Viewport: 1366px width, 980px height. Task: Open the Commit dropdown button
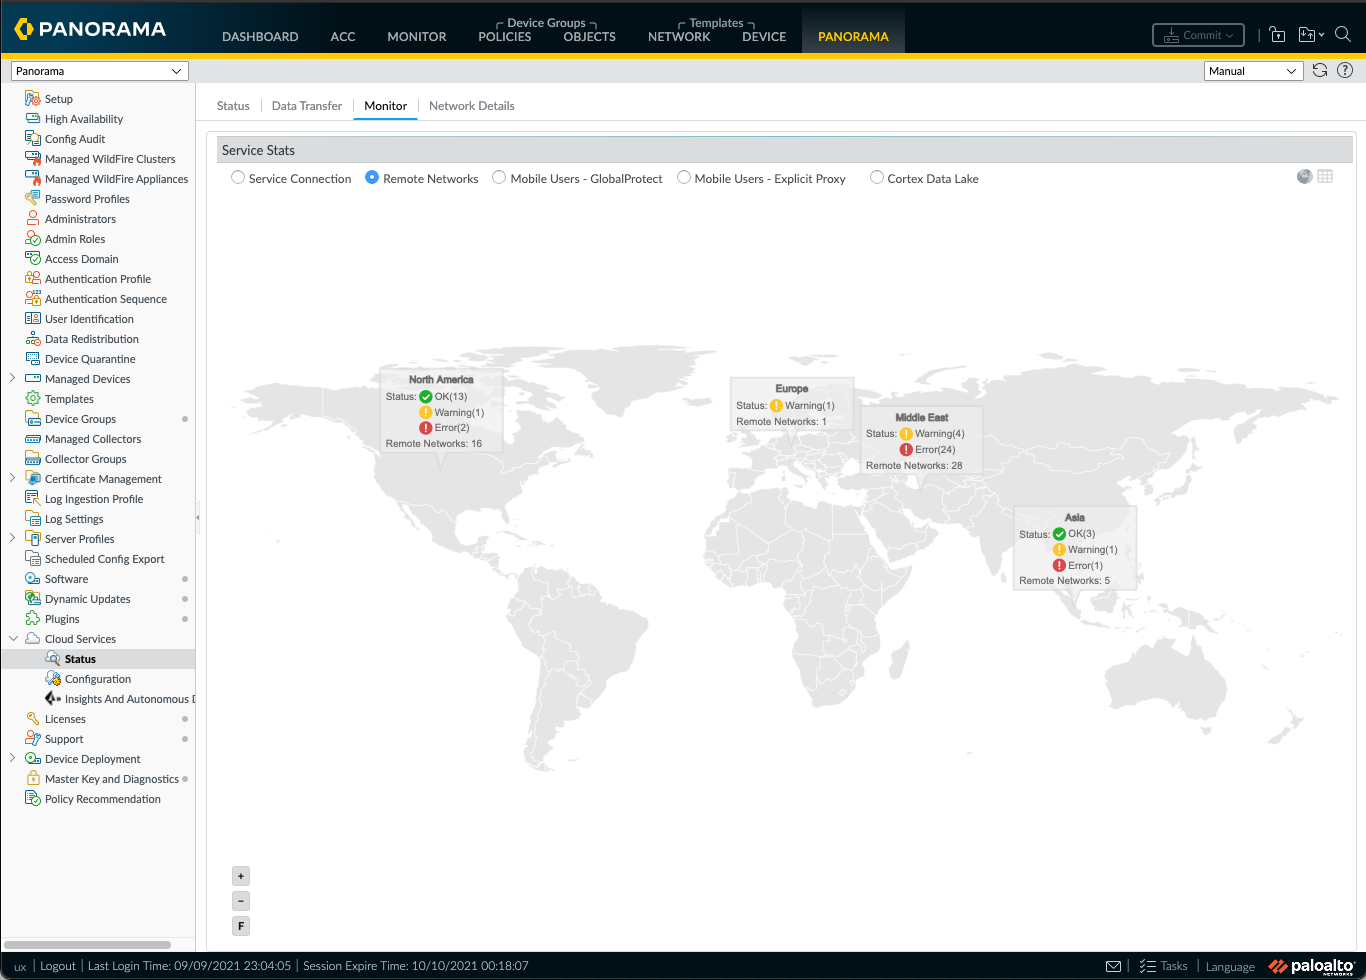click(x=1198, y=35)
